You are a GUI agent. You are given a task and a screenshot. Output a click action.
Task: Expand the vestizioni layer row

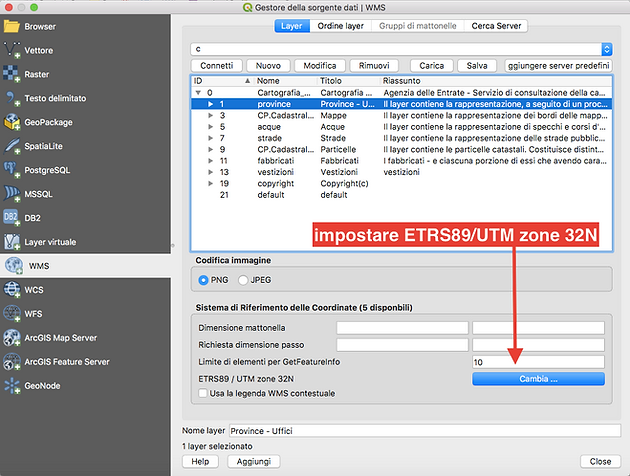click(x=210, y=172)
